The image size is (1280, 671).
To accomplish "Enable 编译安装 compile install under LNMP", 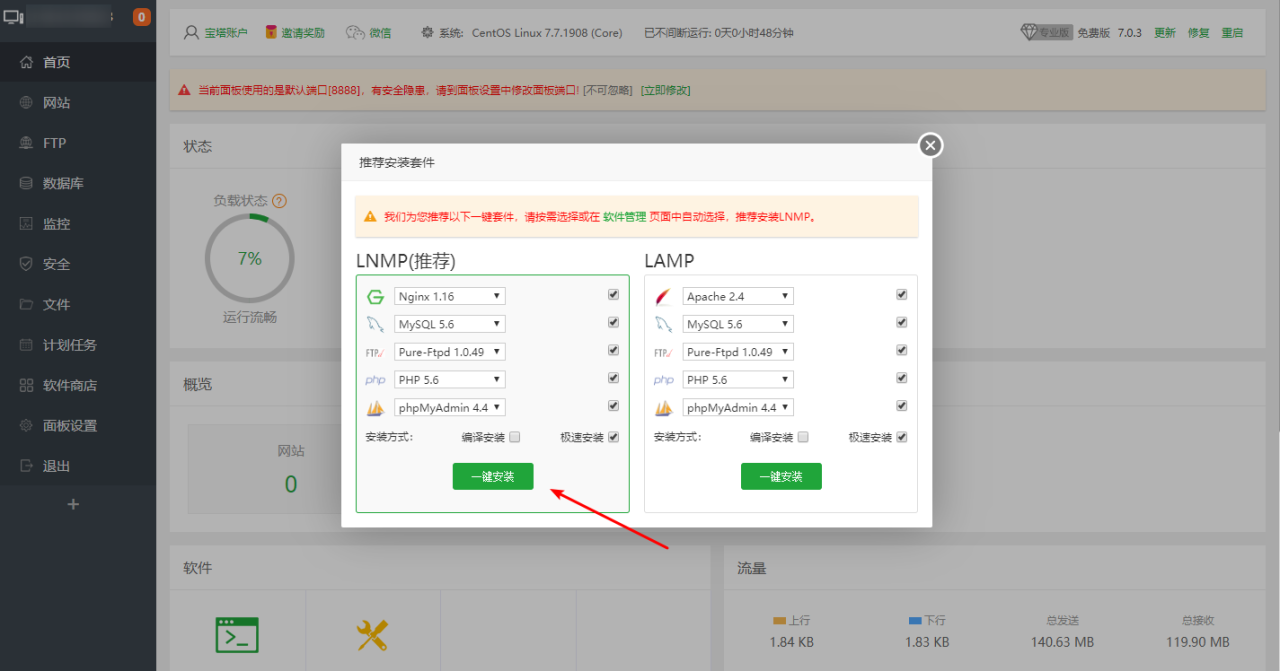I will tap(515, 437).
